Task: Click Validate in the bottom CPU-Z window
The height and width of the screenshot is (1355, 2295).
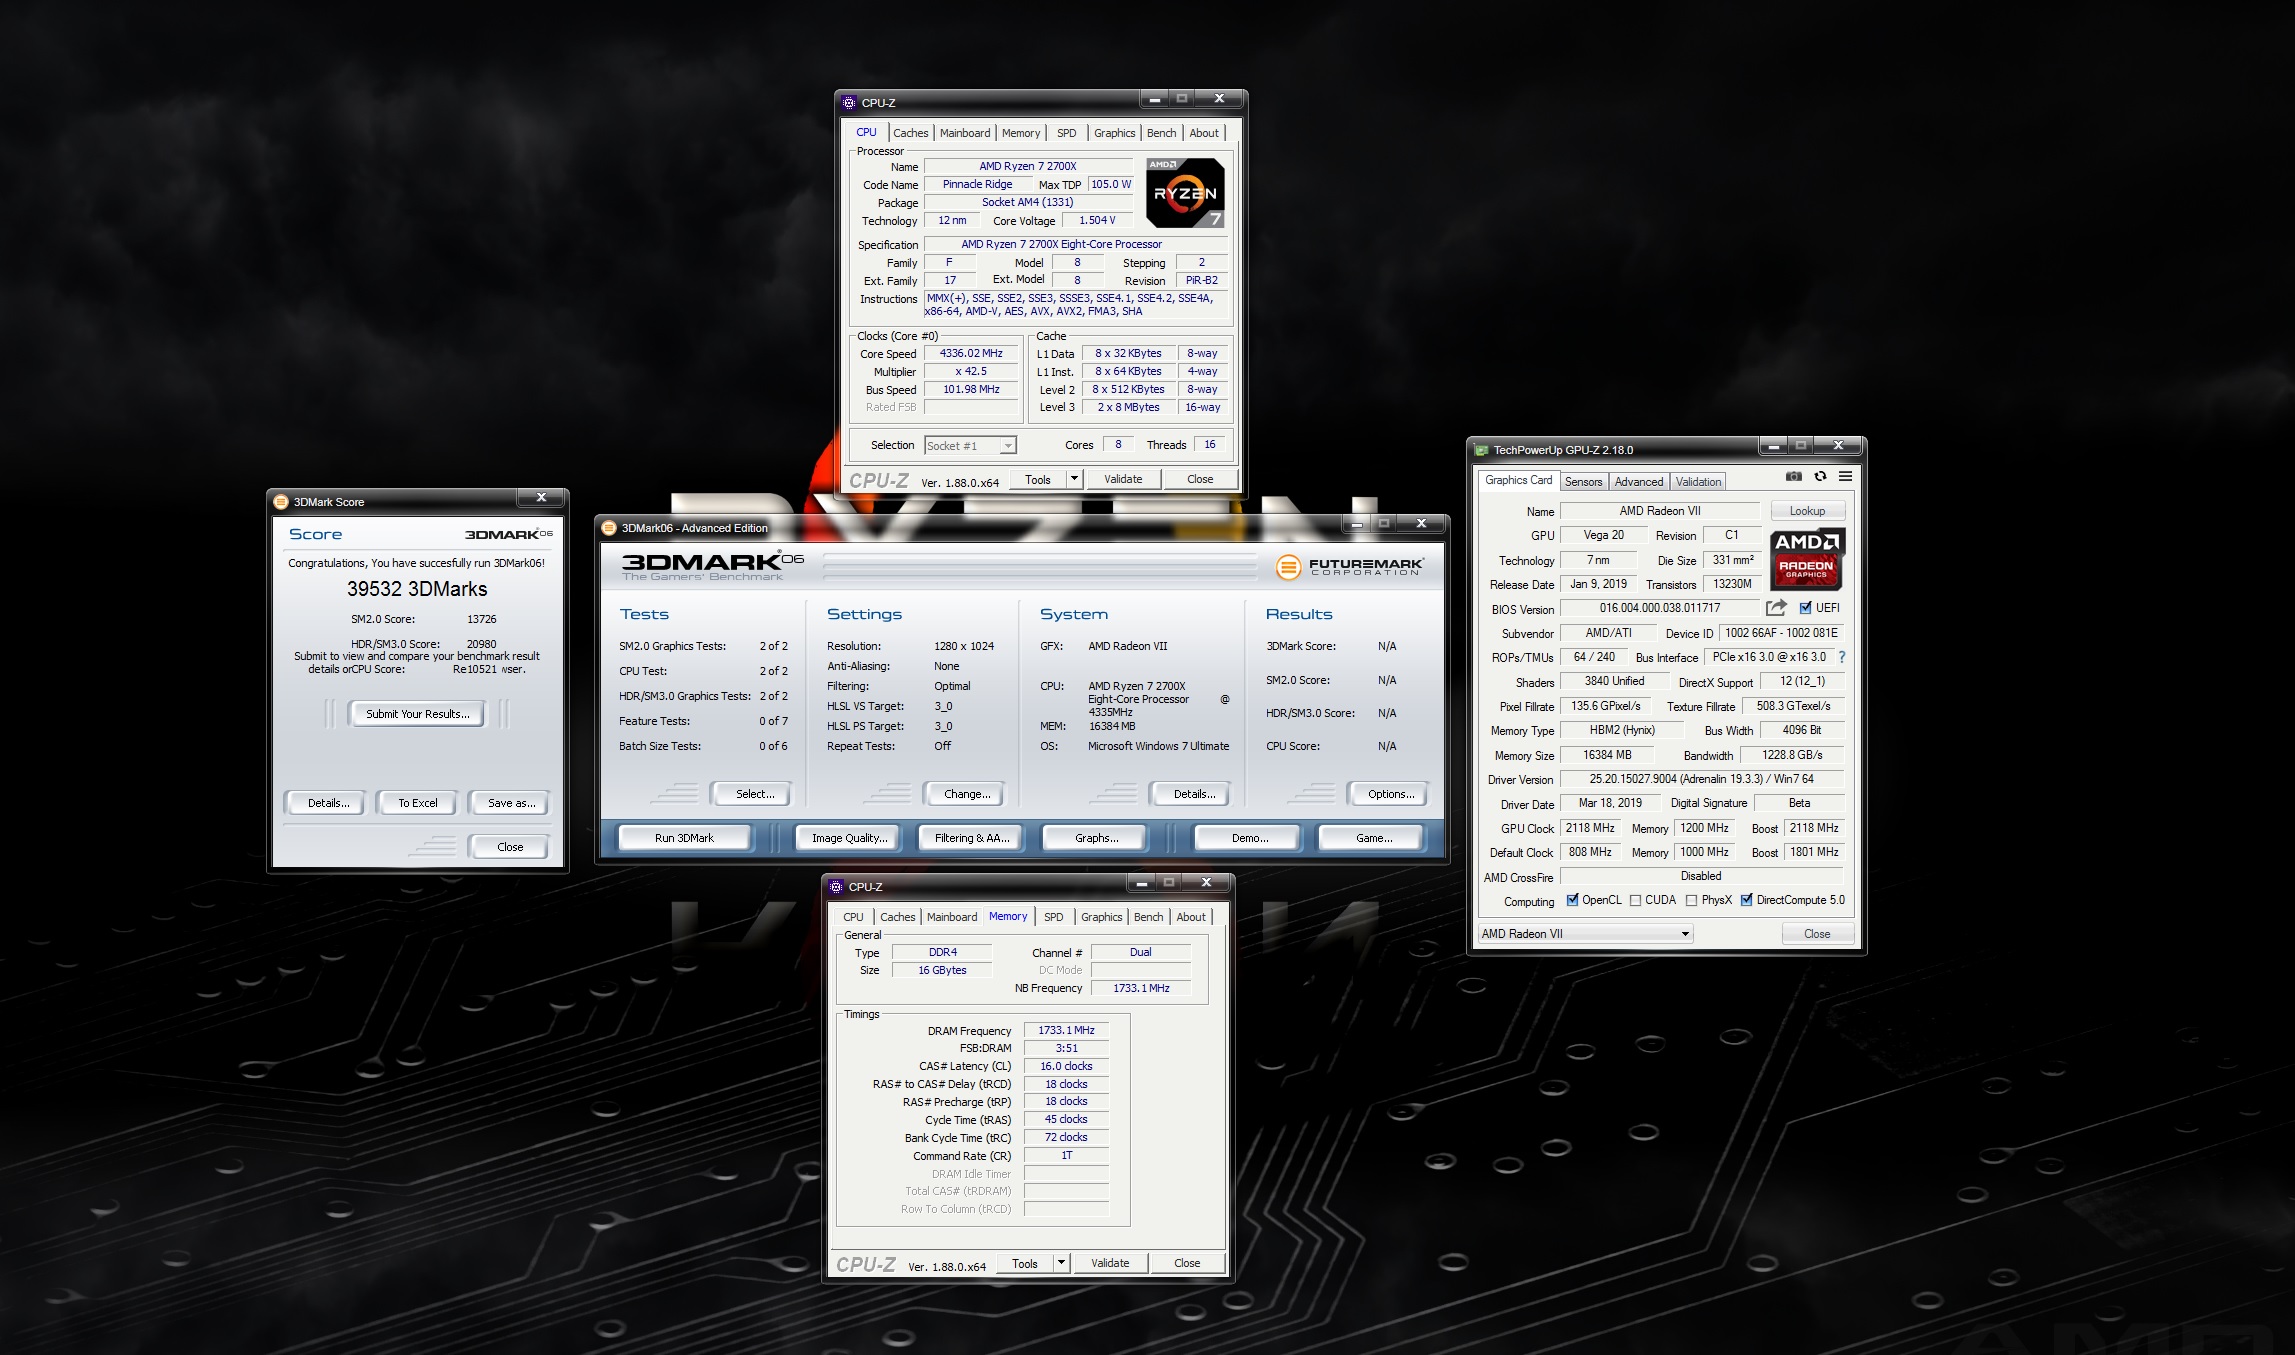Action: coord(1109,1263)
